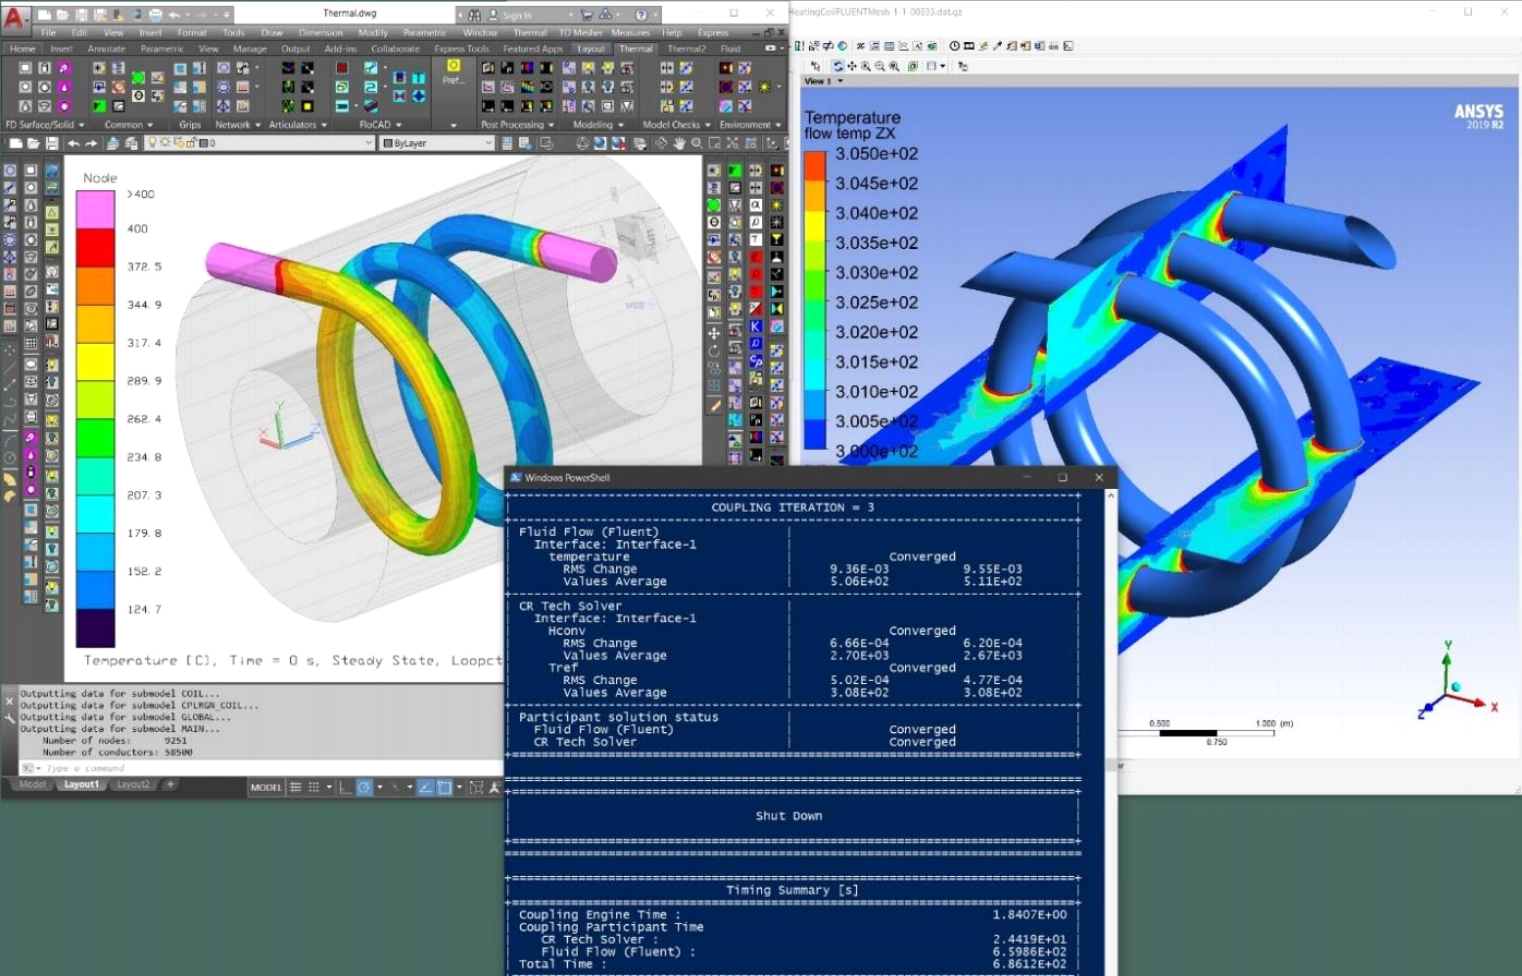Open AutoCAD Help question mark icon
Screen dimensions: 1522x976
[x=641, y=15]
